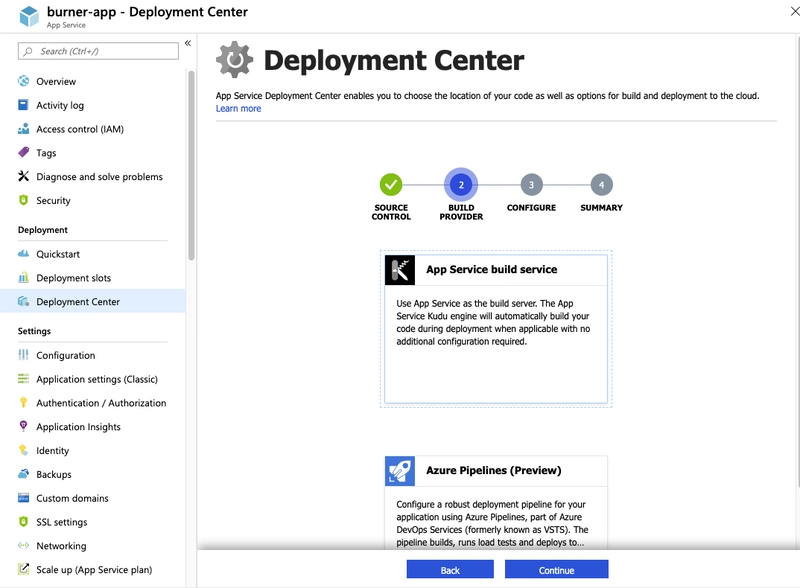Jump to completed Source Control step
This screenshot has width=800, height=588.
[x=391, y=185]
